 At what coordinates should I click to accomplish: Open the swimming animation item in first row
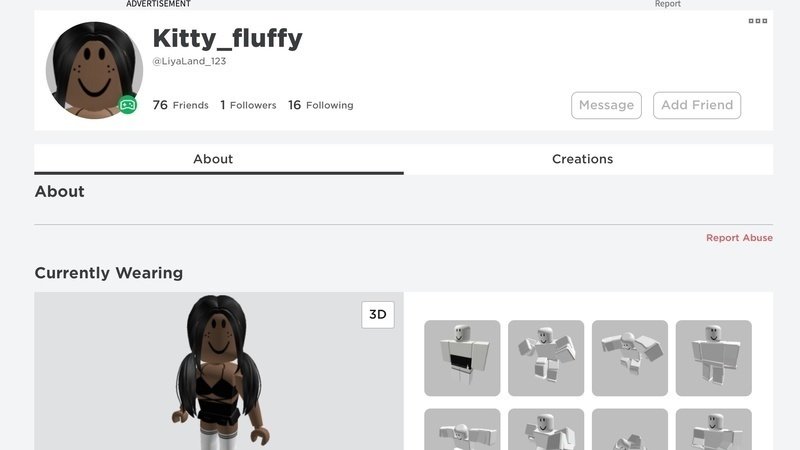(x=630, y=358)
